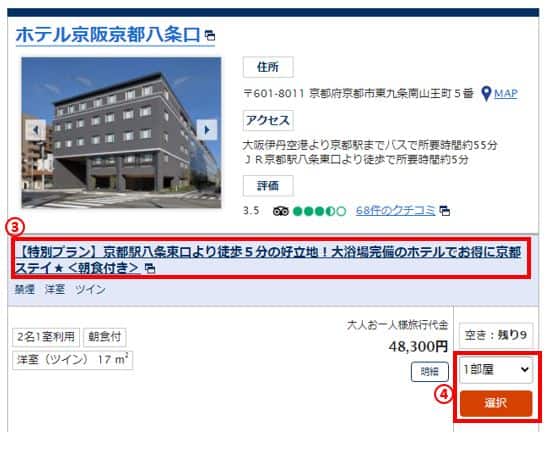Image resolution: width=554 pixels, height=460 pixels.
Task: Click the アクセス label box
Action: coord(268,120)
